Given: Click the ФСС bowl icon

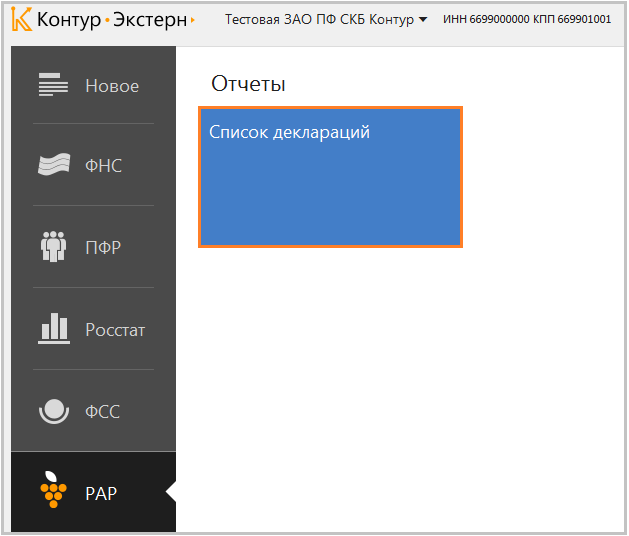Looking at the screenshot, I should tap(54, 411).
